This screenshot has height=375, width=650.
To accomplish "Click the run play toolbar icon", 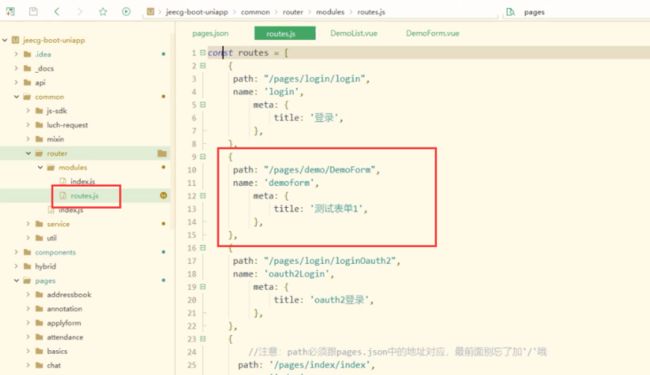I will pos(126,12).
